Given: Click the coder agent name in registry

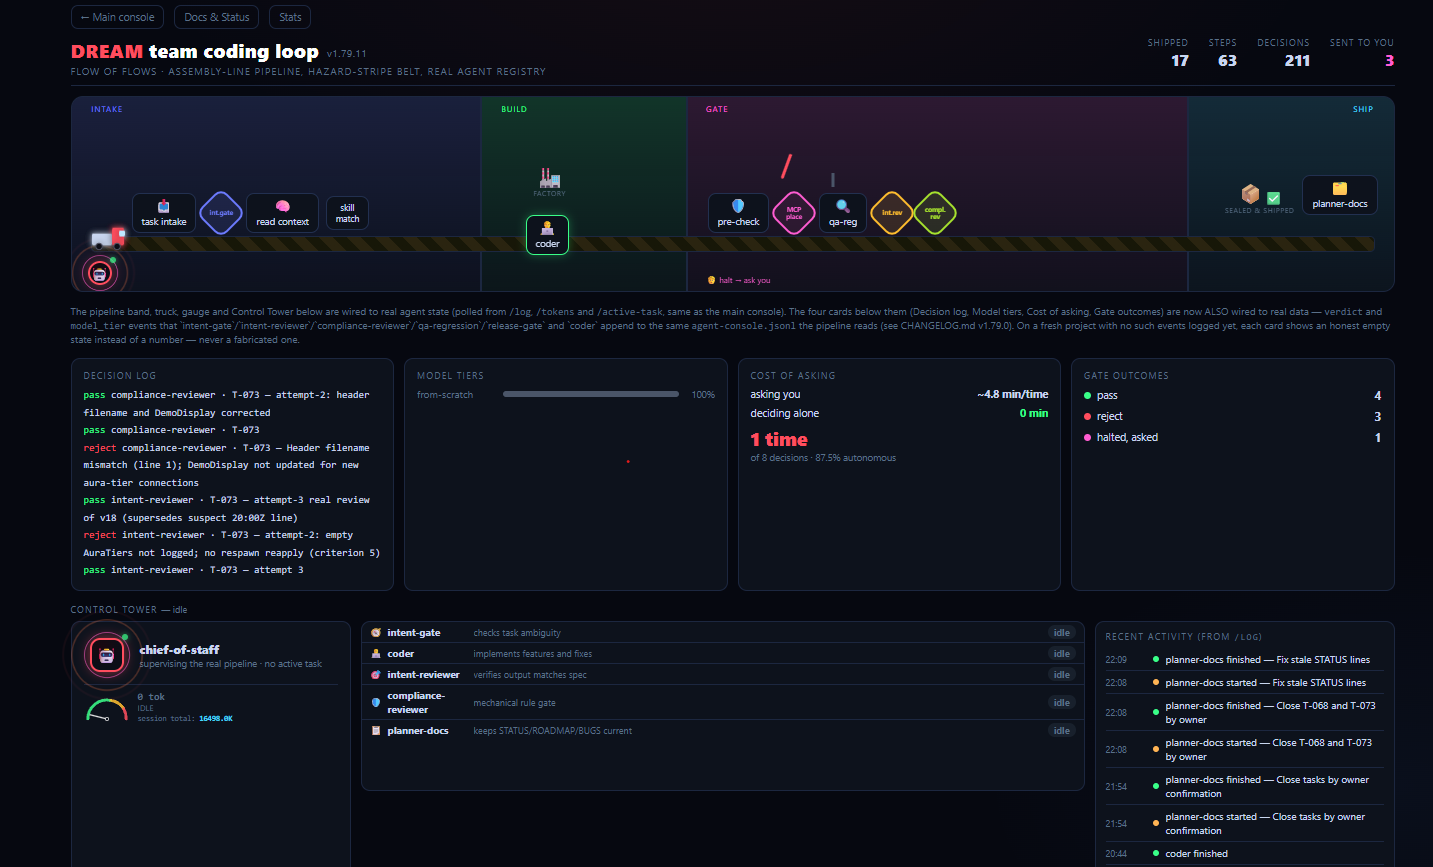Looking at the screenshot, I should click(x=401, y=654).
